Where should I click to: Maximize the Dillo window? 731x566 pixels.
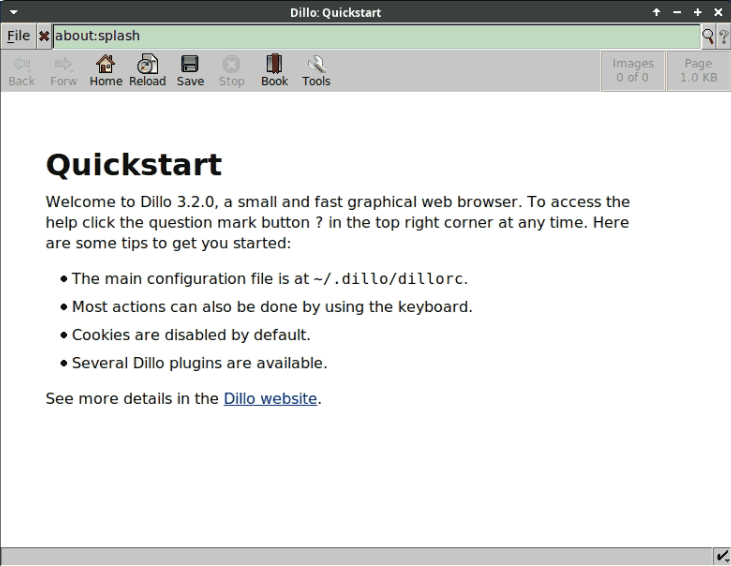tap(697, 12)
